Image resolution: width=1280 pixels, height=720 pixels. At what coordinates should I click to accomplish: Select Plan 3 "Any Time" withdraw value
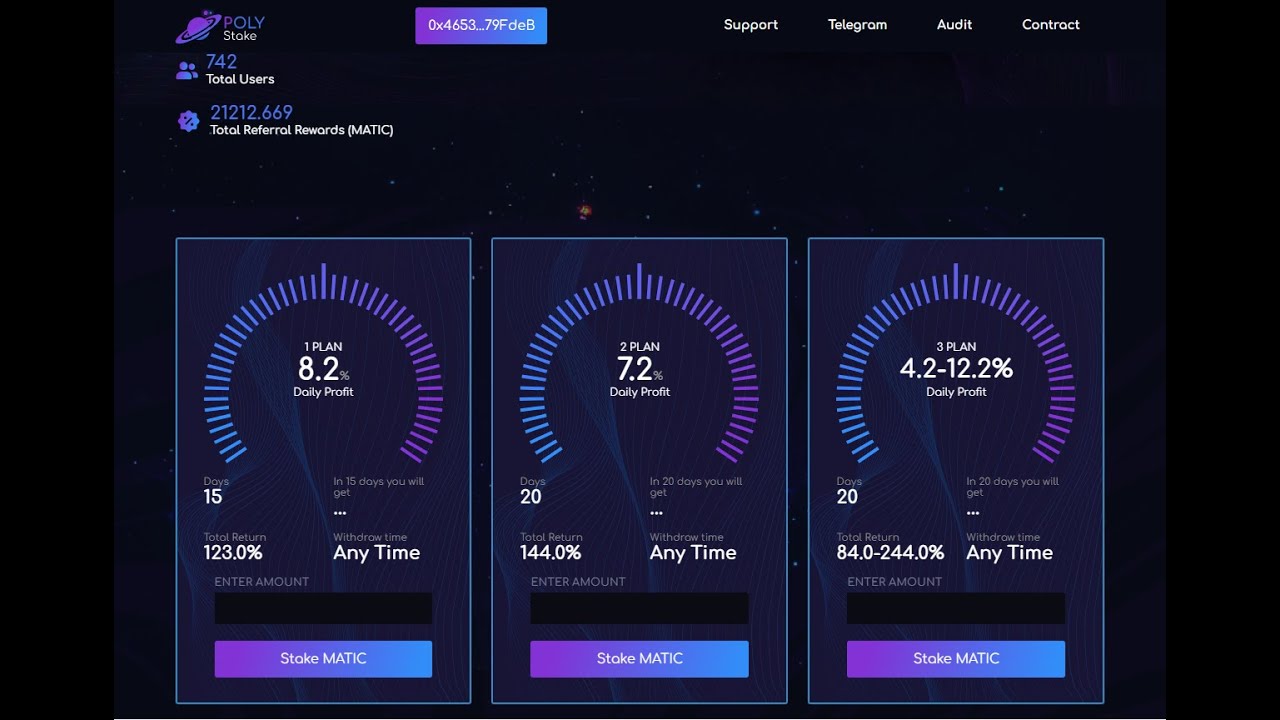[1009, 553]
